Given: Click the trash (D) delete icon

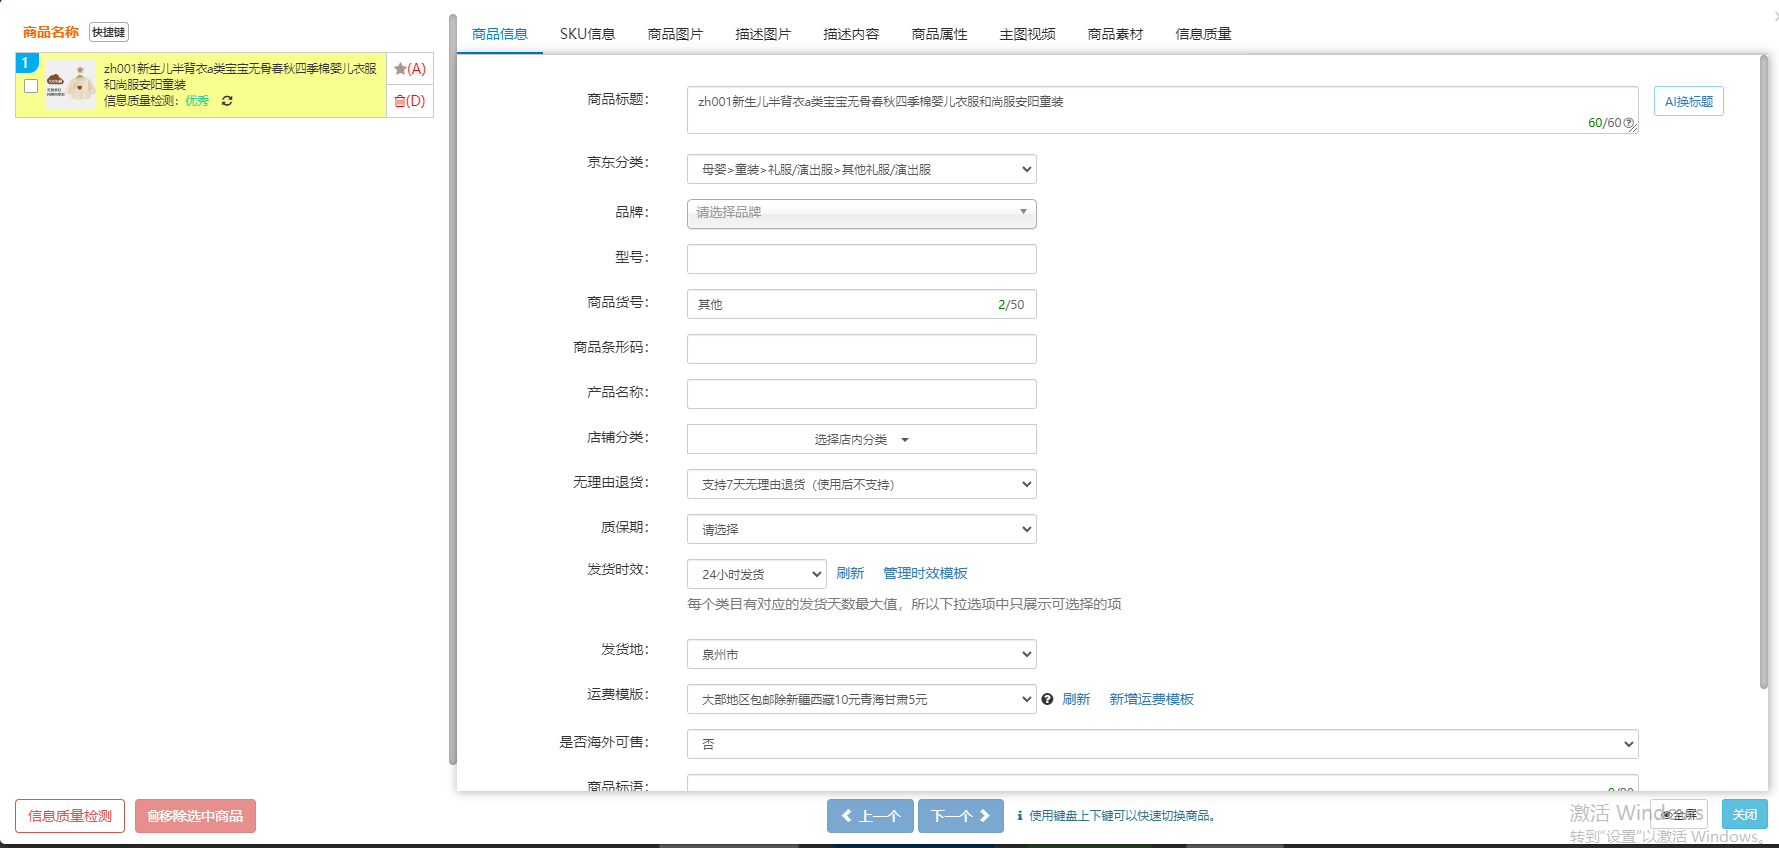Looking at the screenshot, I should pos(409,101).
